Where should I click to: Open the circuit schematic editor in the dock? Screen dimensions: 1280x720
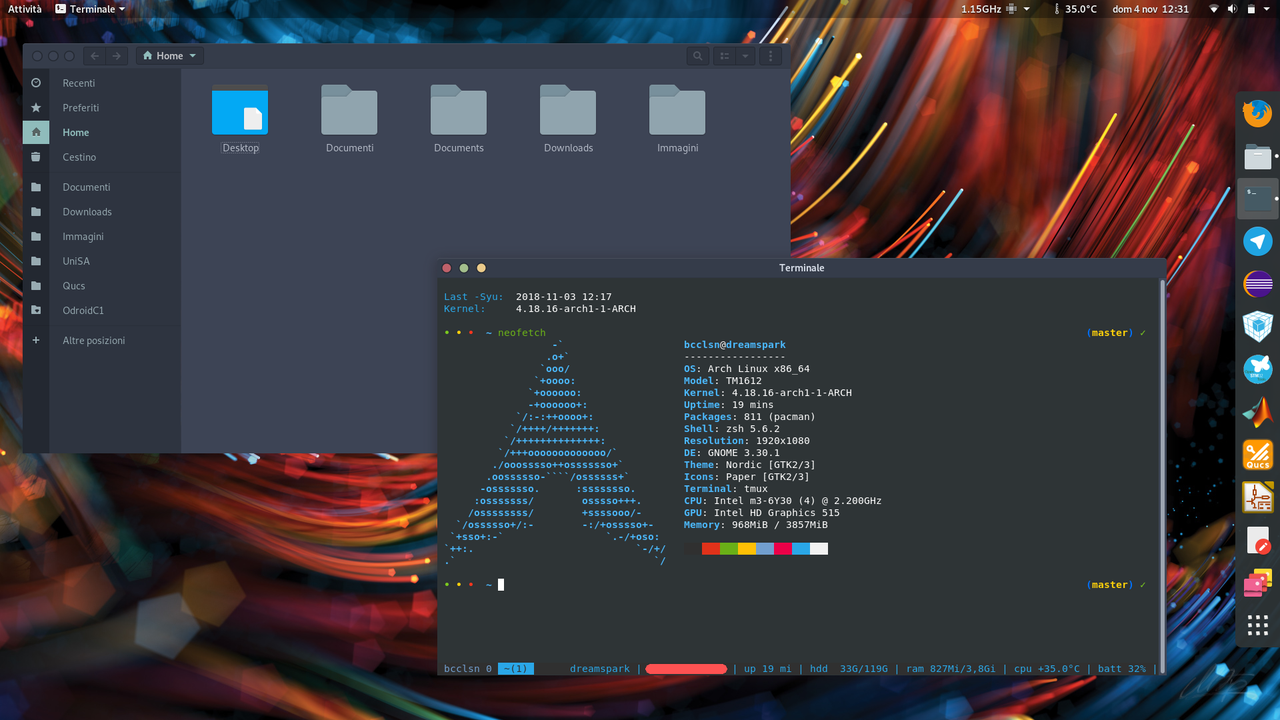[1257, 497]
